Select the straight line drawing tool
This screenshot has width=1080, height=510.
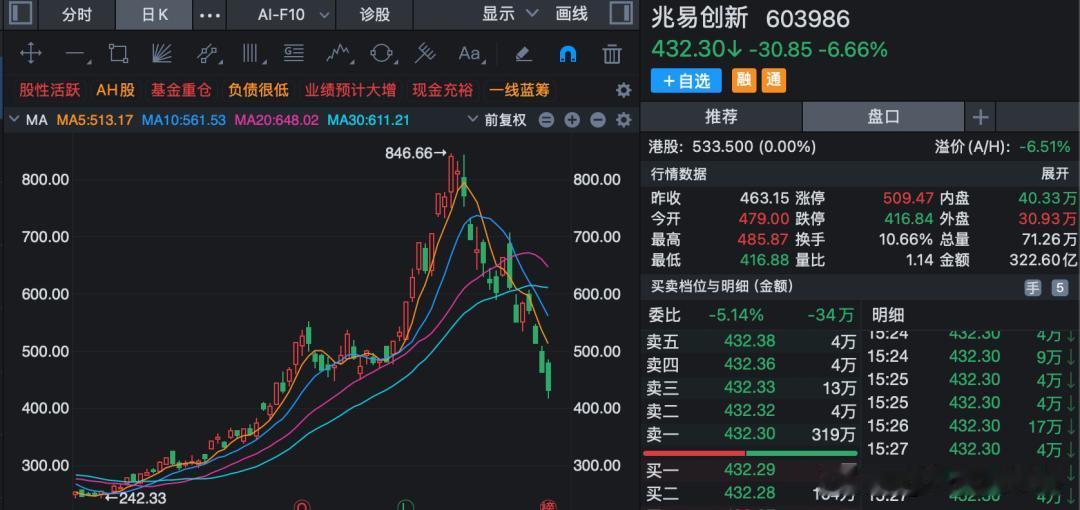74,53
